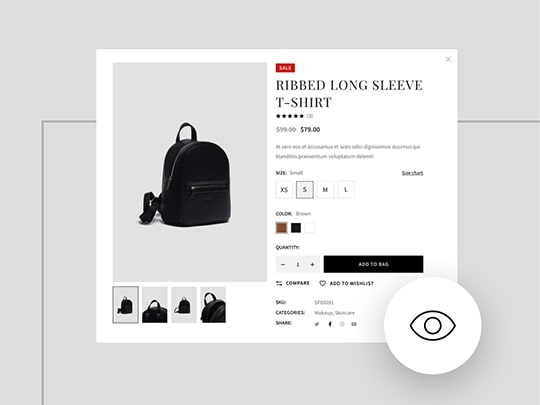Share product via Facebook icon
The width and height of the screenshot is (540, 405).
[330, 324]
